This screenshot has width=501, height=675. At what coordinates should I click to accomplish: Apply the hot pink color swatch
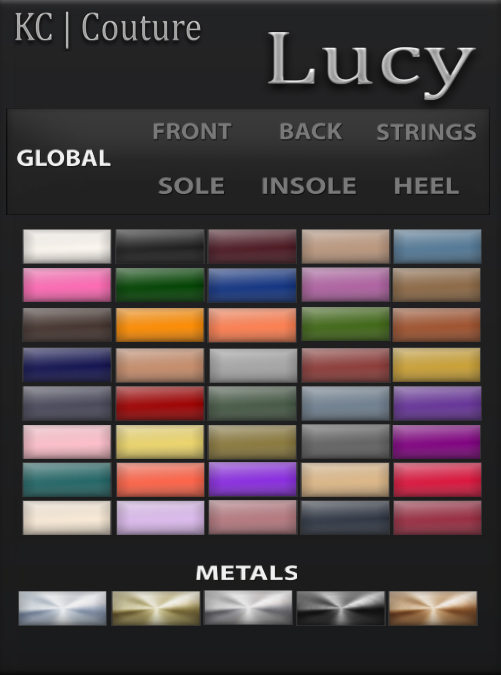click(67, 285)
